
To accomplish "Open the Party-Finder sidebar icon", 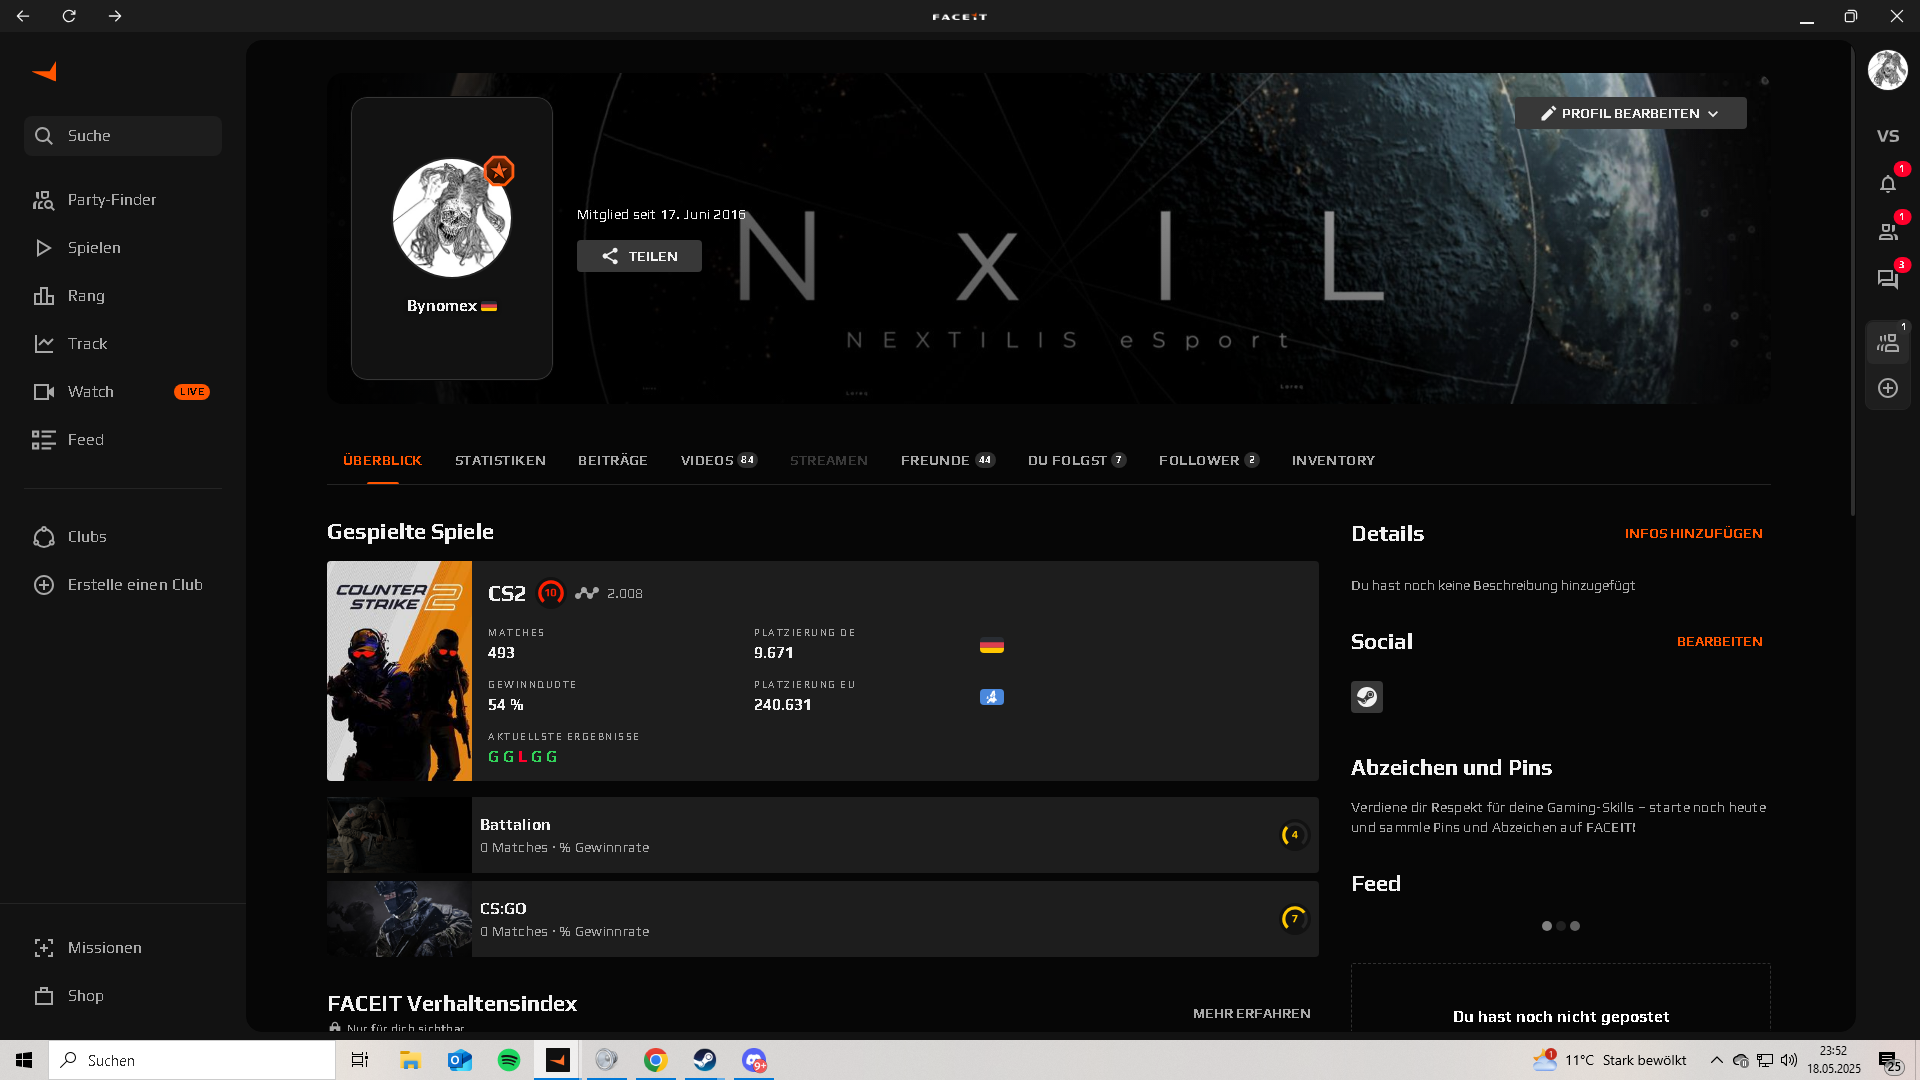I will pyautogui.click(x=43, y=200).
